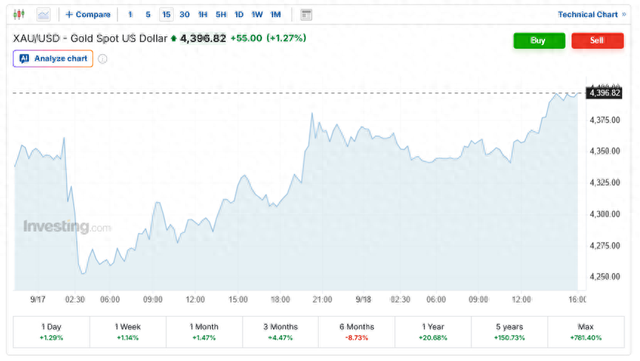Click the 4,275.00 price axis label
Image resolution: width=640 pixels, height=361 pixels.
[x=605, y=245]
